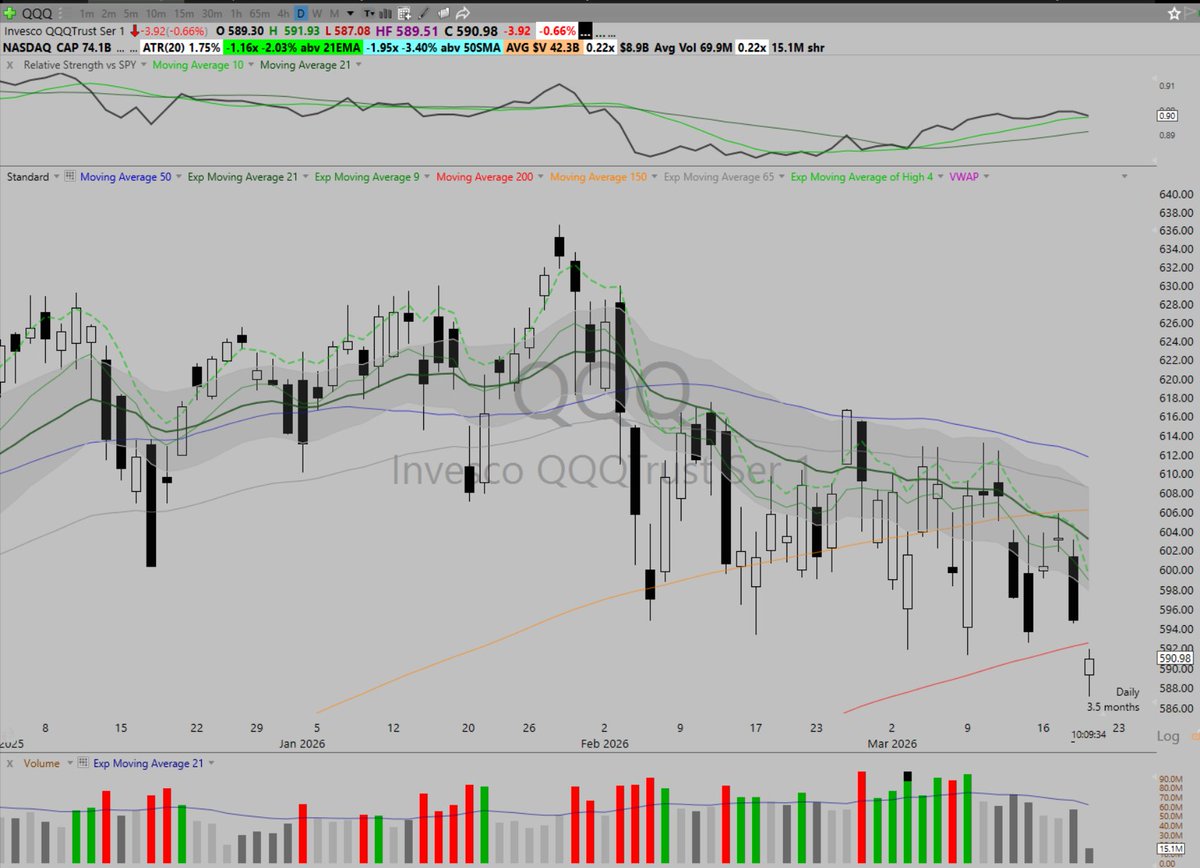This screenshot has height=868, width=1200.
Task: Click the Invesco QQQTrust Ser 1 name
Action: [64, 31]
